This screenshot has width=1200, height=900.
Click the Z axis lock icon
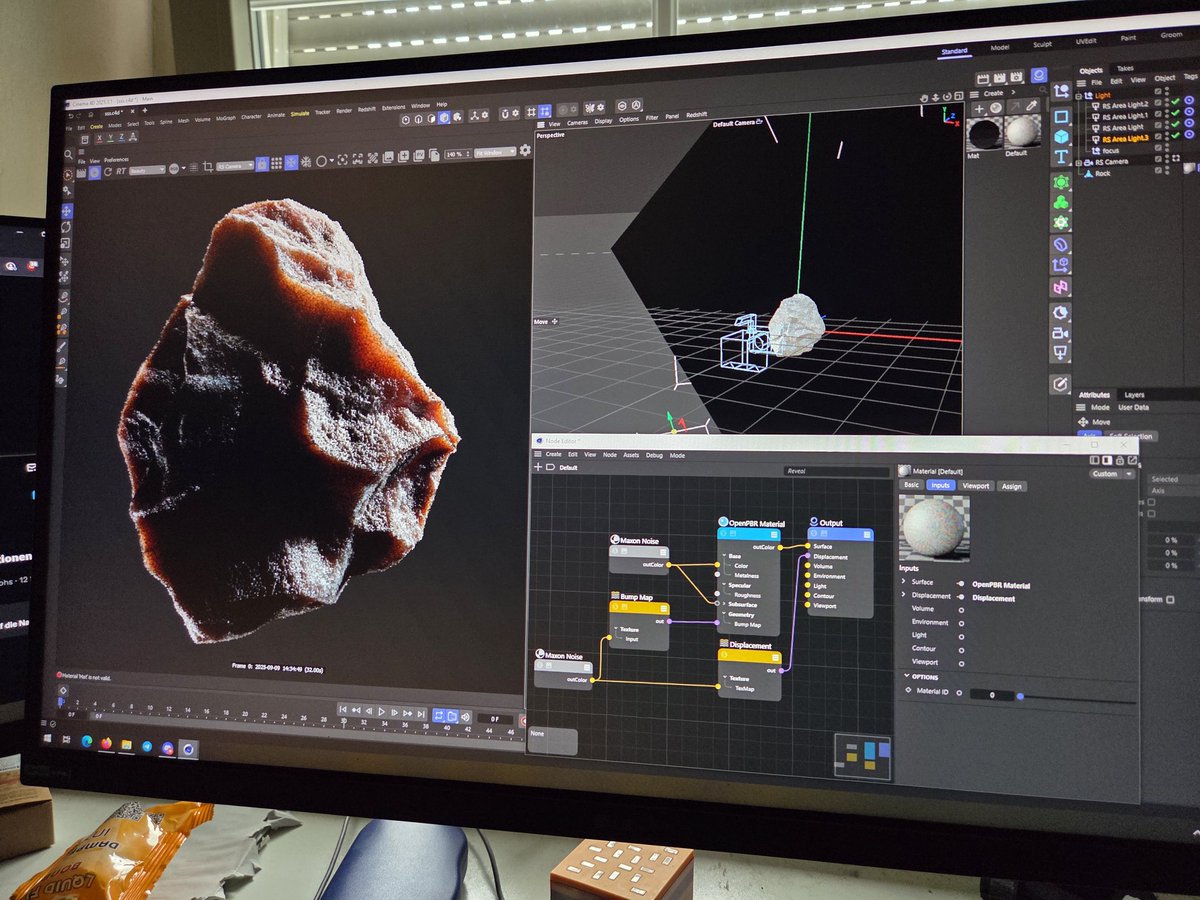pos(121,137)
